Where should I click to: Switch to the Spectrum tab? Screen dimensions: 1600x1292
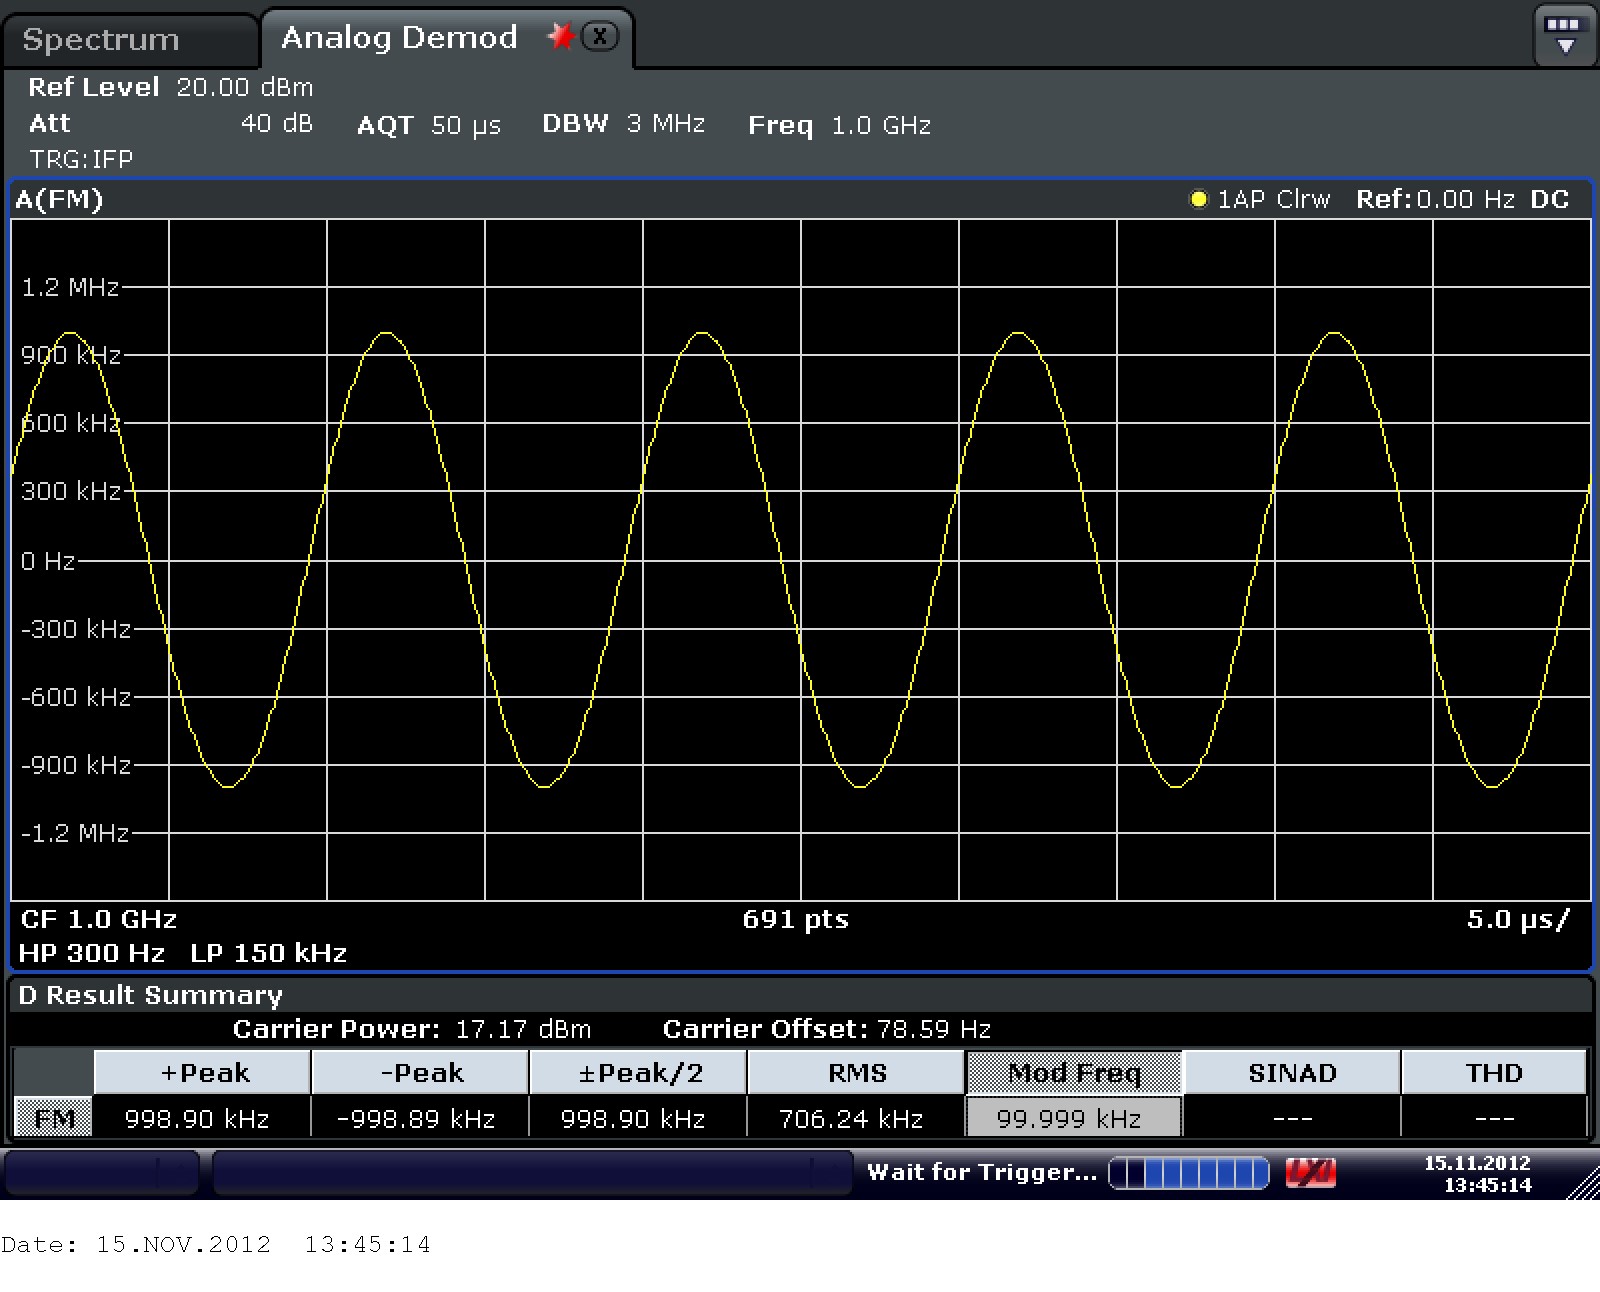point(101,39)
